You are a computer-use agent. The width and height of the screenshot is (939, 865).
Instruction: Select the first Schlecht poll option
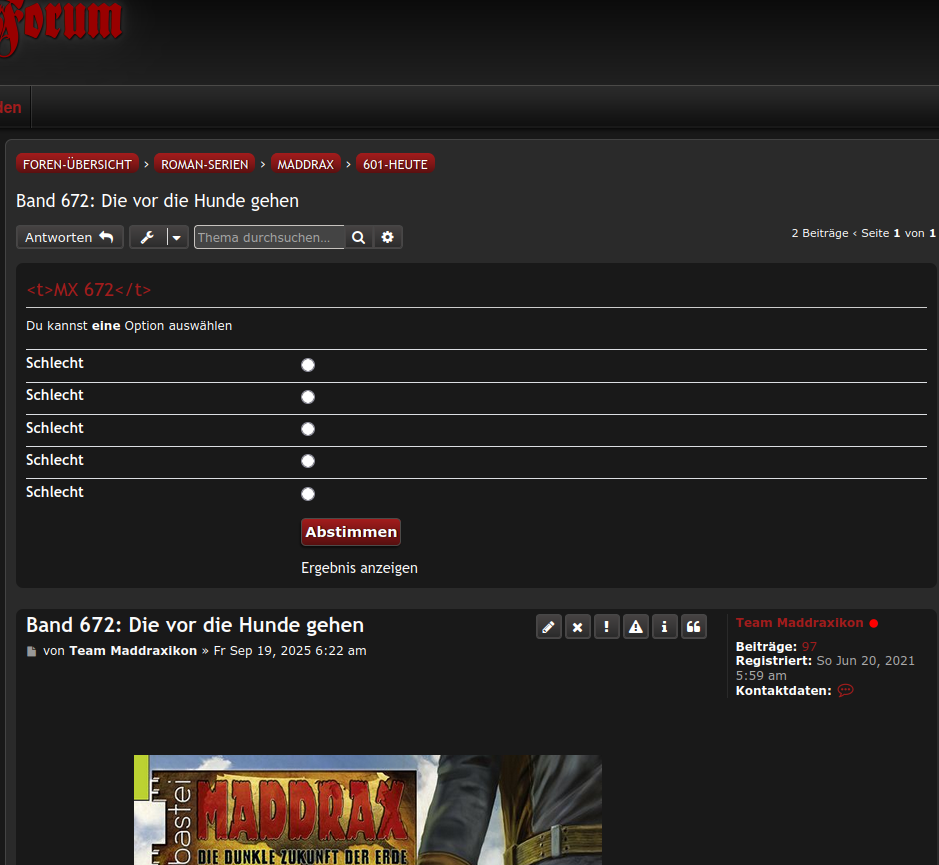(308, 365)
